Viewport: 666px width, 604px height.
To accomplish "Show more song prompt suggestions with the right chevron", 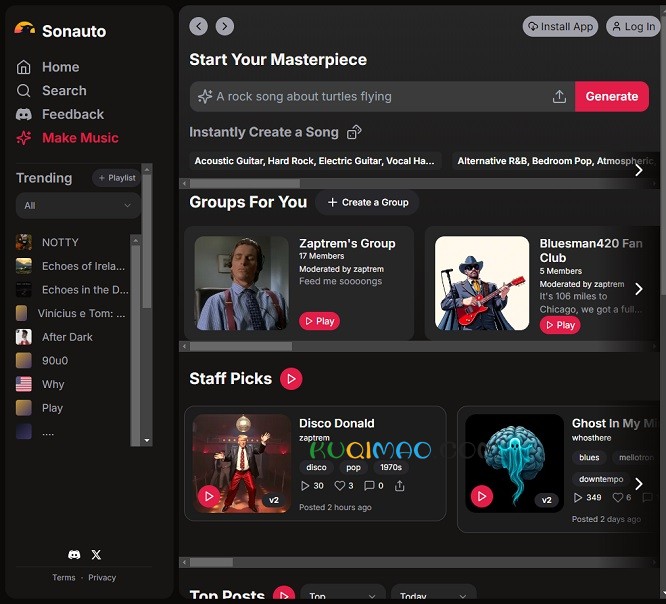I will coord(638,170).
